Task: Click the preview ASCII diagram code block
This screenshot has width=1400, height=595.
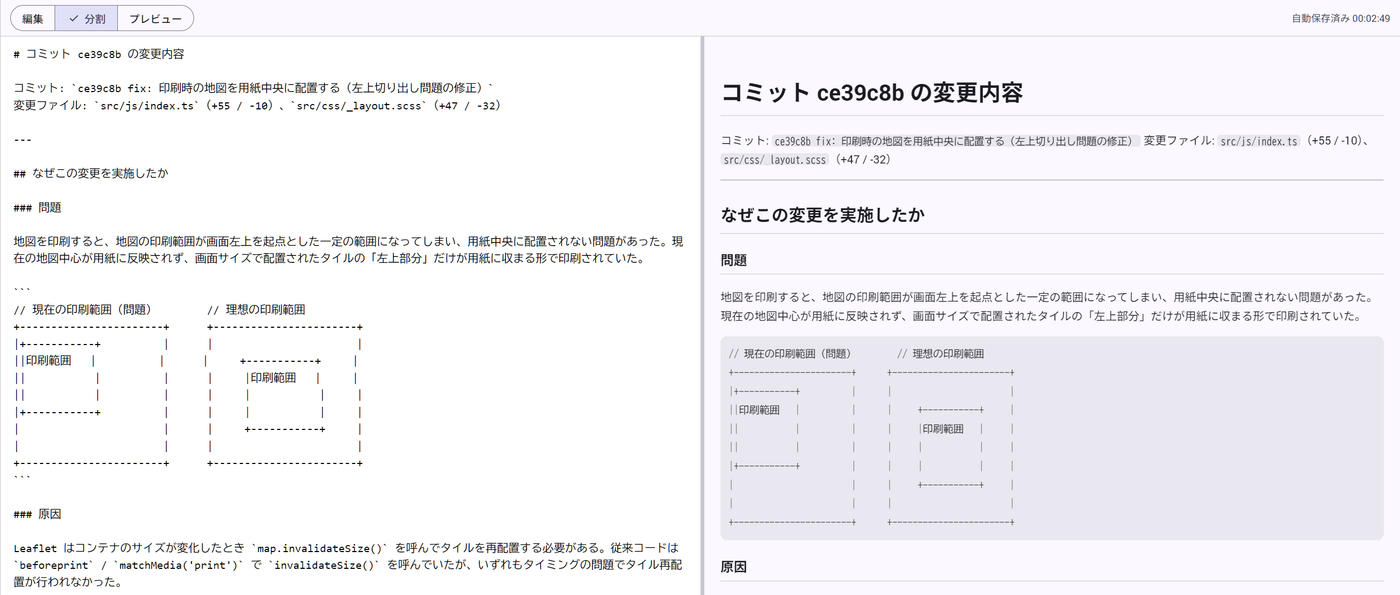Action: [1052, 438]
